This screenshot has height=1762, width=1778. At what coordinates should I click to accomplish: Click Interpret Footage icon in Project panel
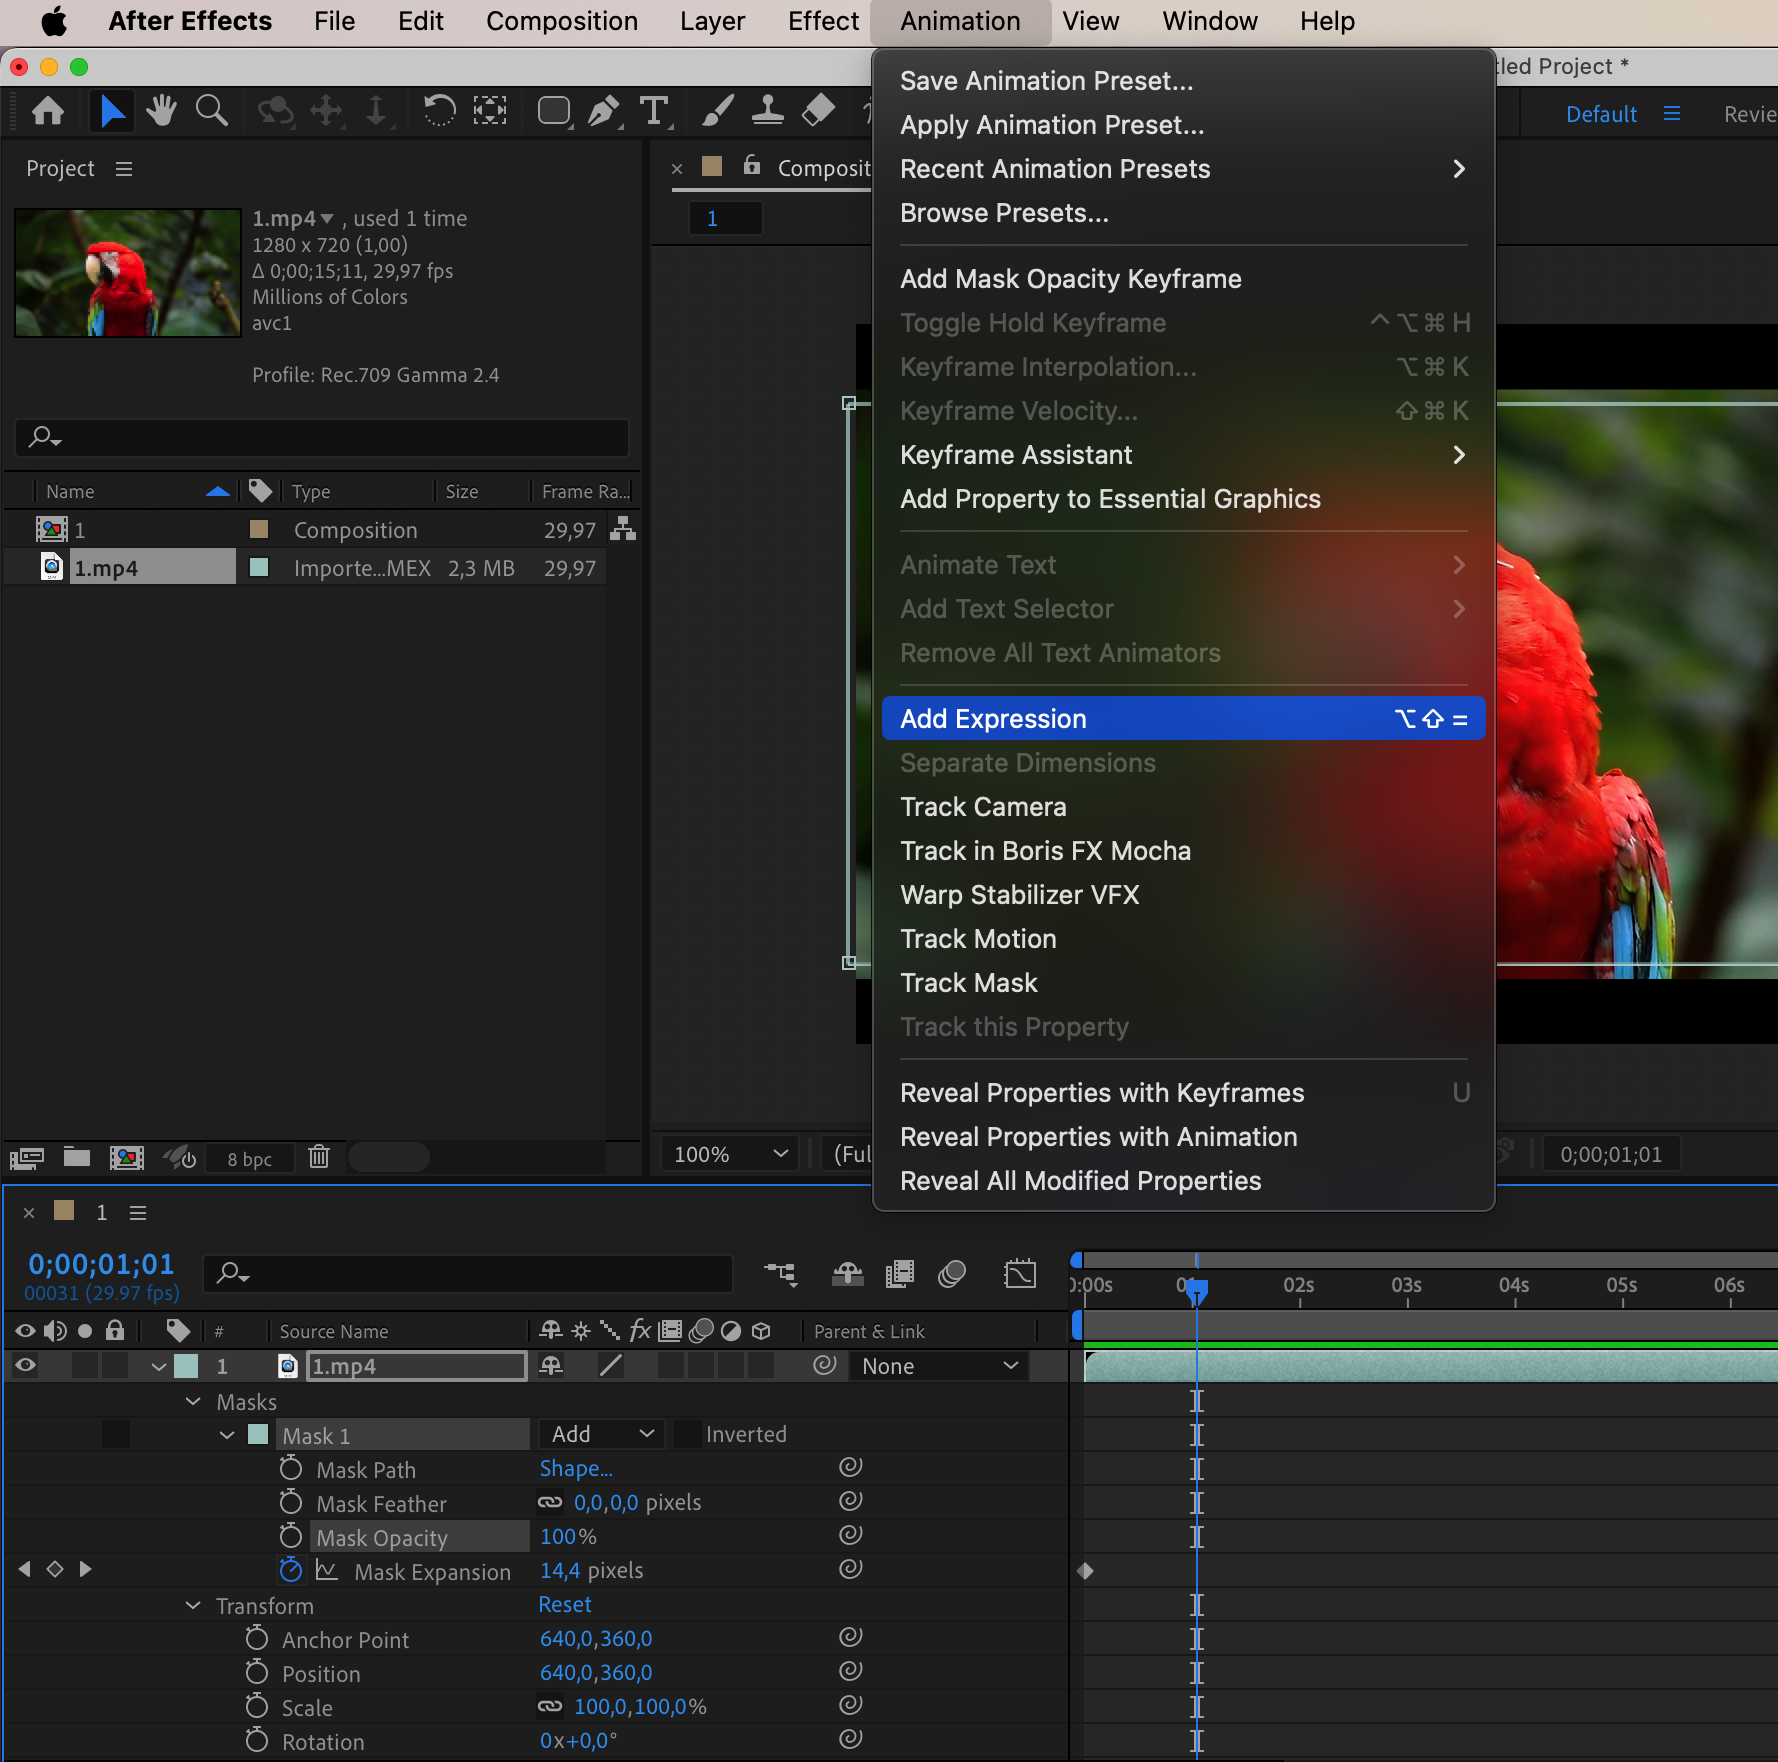(27, 1158)
